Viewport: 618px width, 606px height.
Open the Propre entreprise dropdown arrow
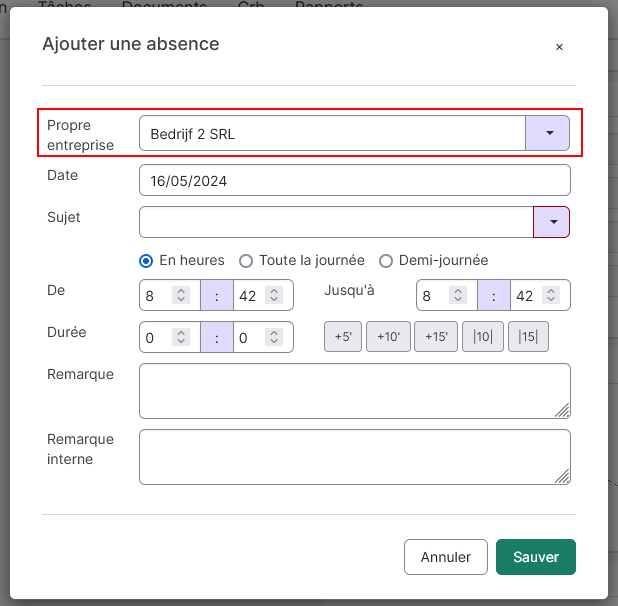pyautogui.click(x=547, y=133)
